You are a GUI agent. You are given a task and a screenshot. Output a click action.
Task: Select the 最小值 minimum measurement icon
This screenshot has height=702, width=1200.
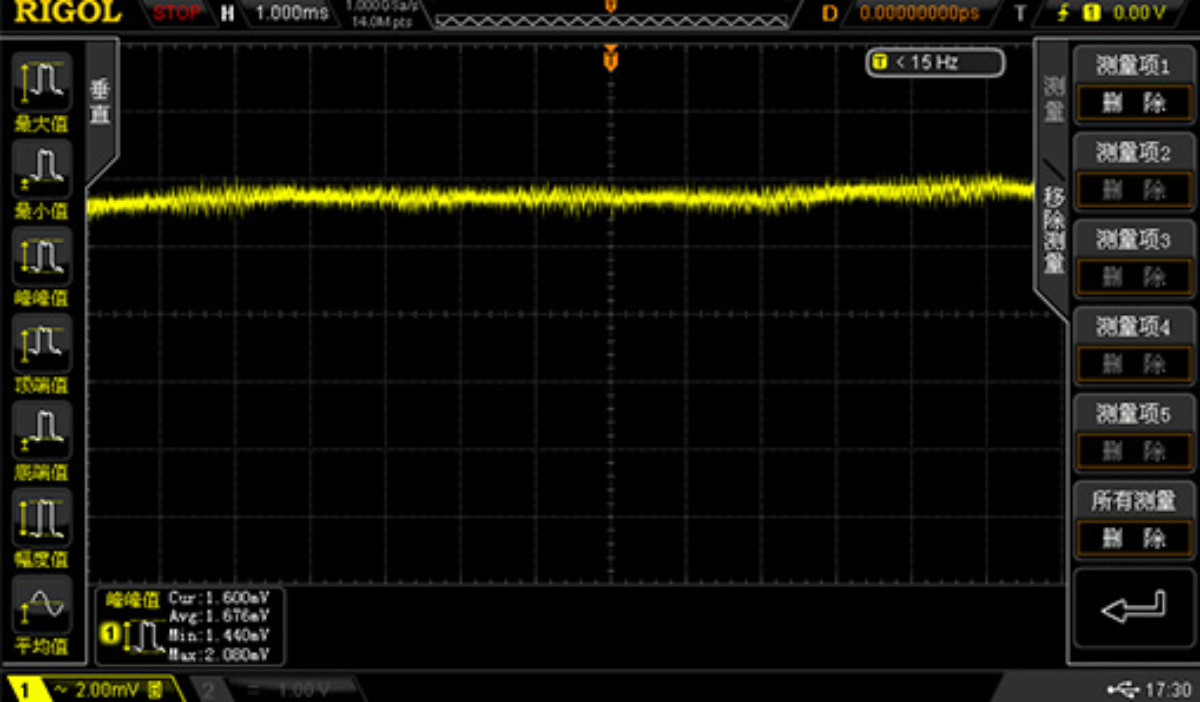(x=41, y=170)
